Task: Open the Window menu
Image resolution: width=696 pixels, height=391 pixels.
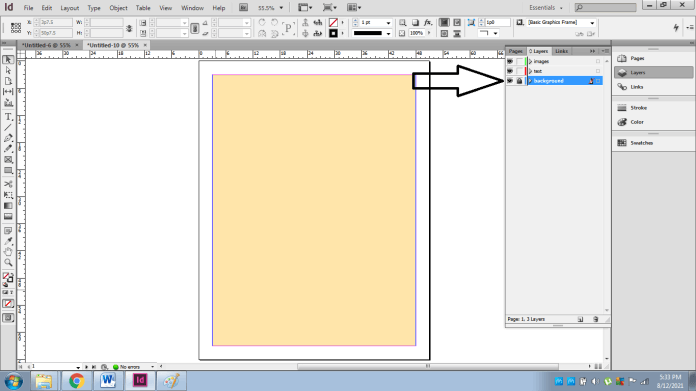Action: pos(192,8)
